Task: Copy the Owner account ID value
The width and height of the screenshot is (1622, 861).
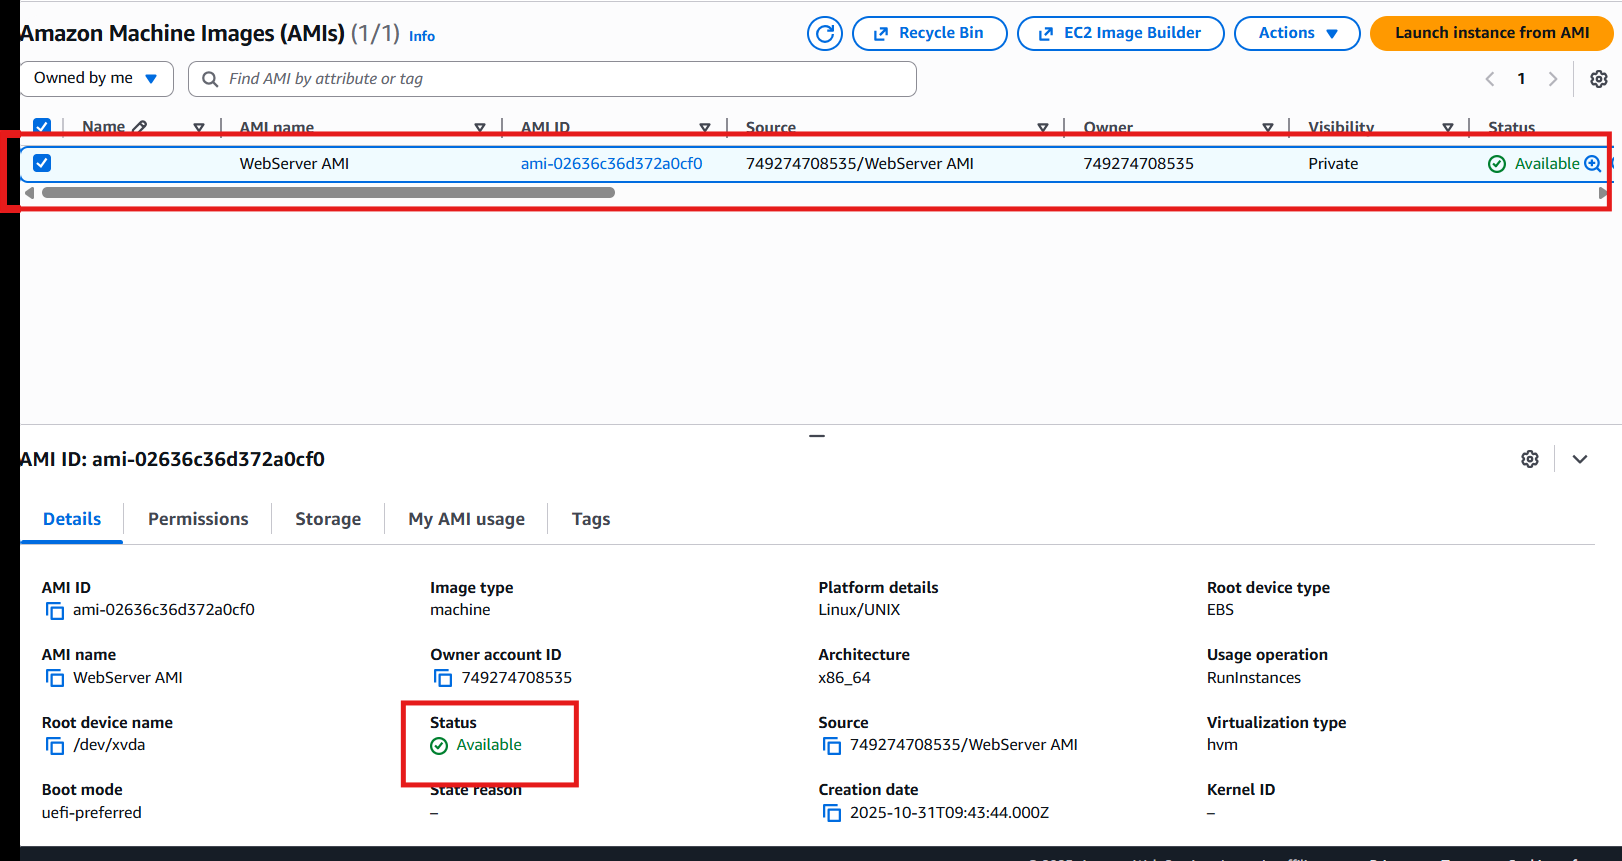Action: (443, 678)
